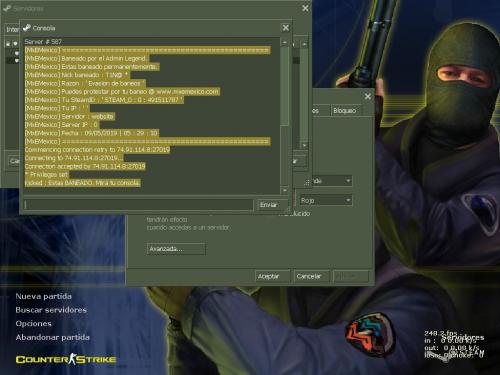Select the Inter tab in Servidores window
This screenshot has width=500, height=375.
pyautogui.click(x=12, y=30)
